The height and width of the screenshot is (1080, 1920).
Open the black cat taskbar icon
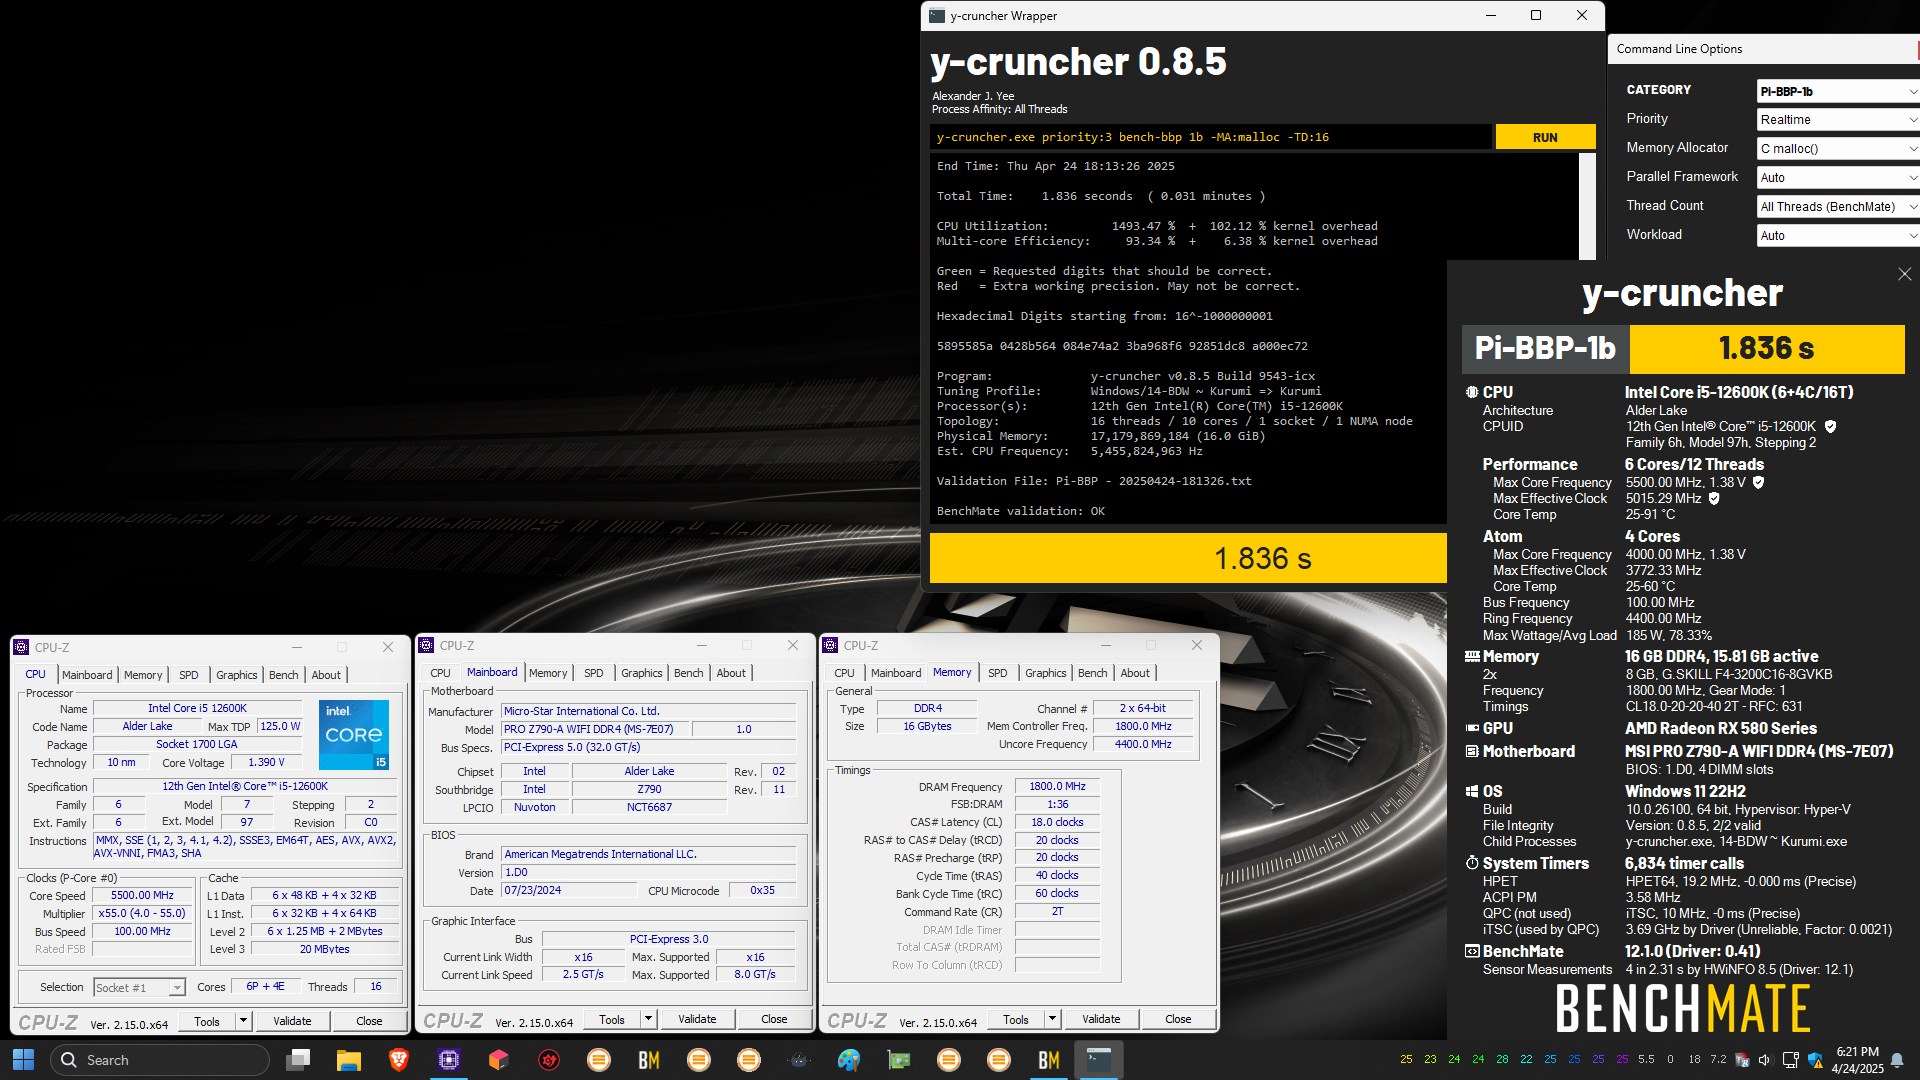pyautogui.click(x=798, y=1060)
